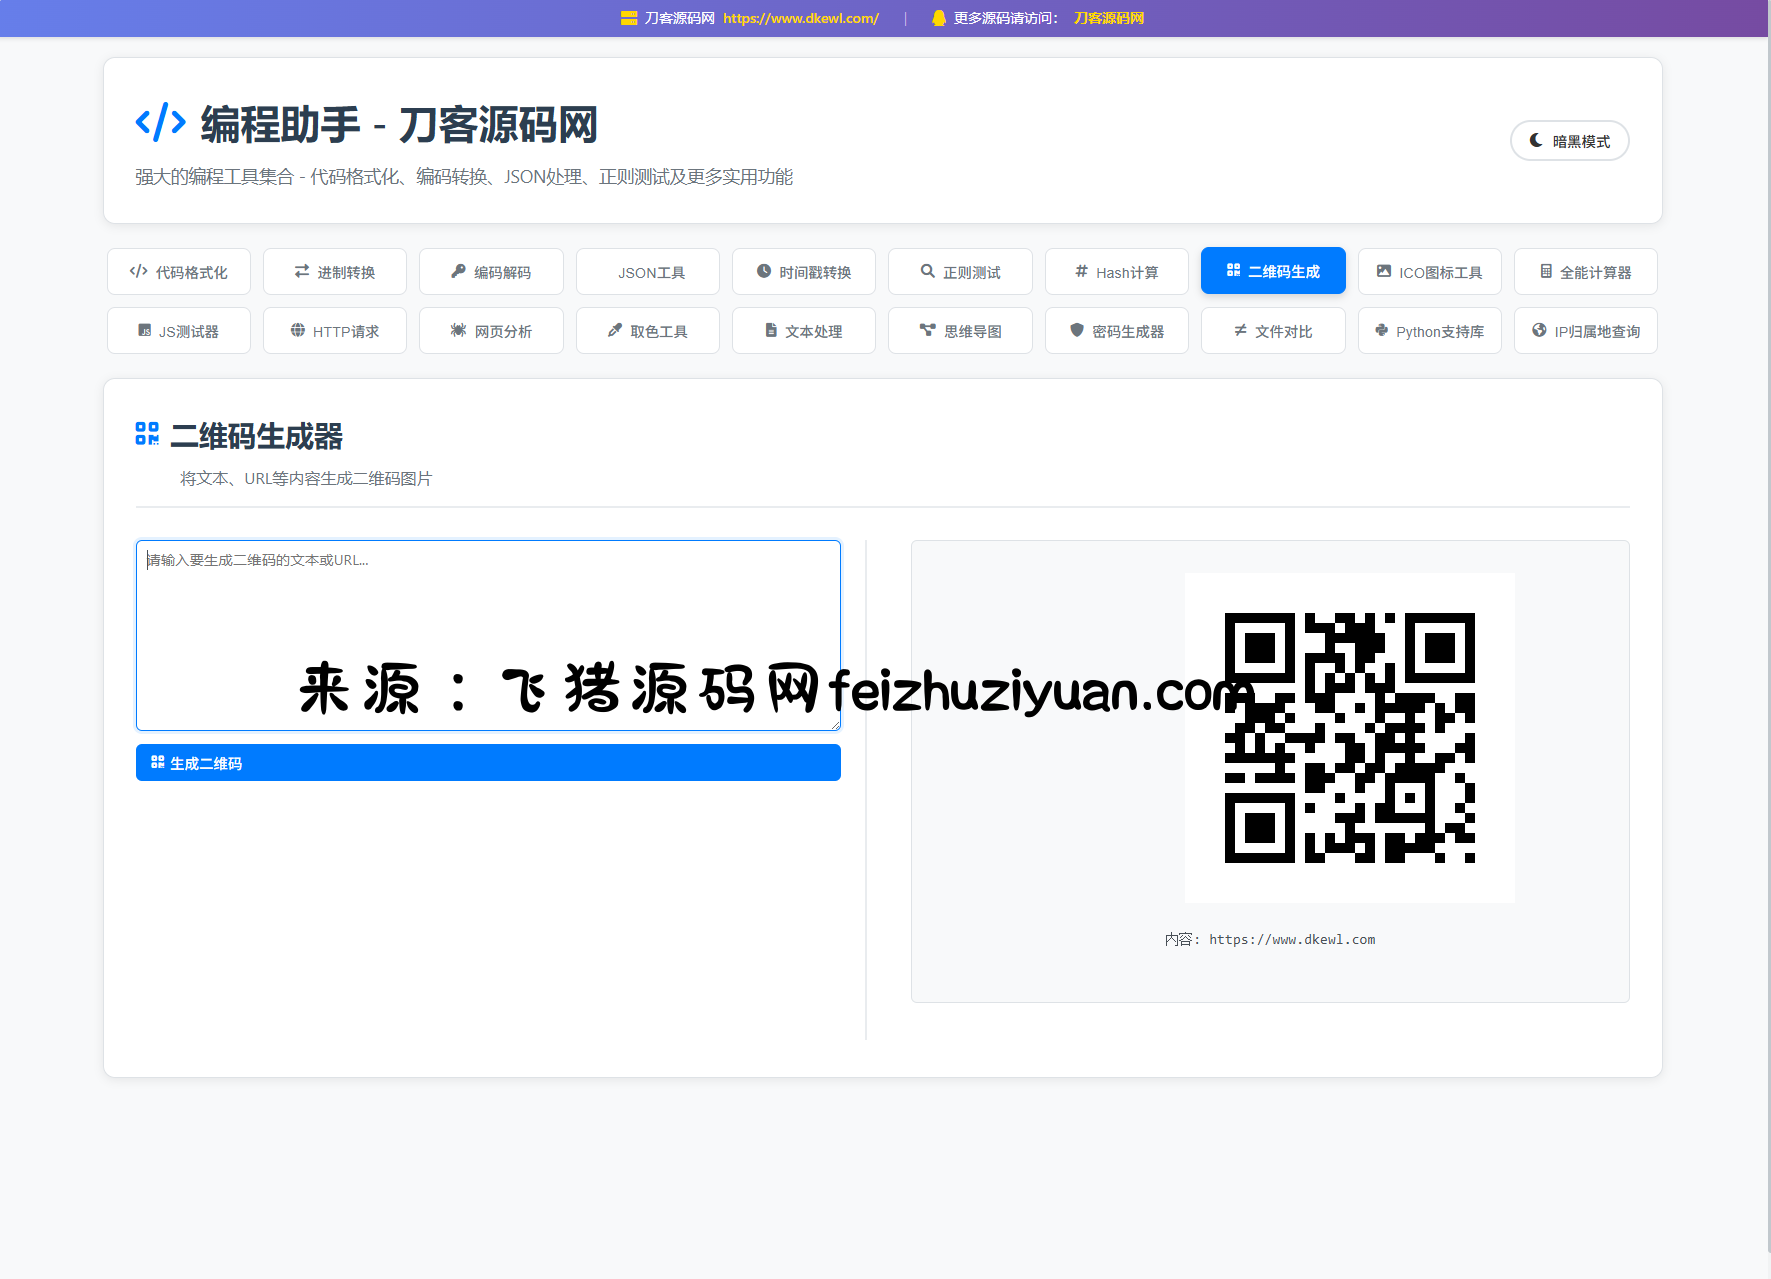Viewport: 1771px width, 1279px height.
Task: Open the 思维导图 mind map tool
Action: 960,331
